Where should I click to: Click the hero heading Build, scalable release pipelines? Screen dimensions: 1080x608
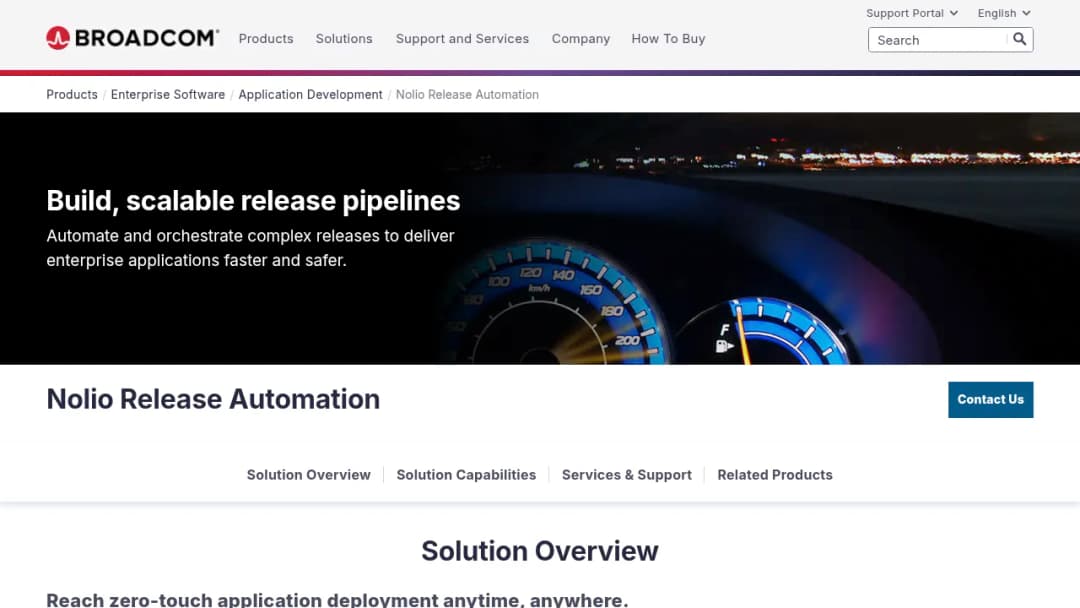click(x=253, y=201)
